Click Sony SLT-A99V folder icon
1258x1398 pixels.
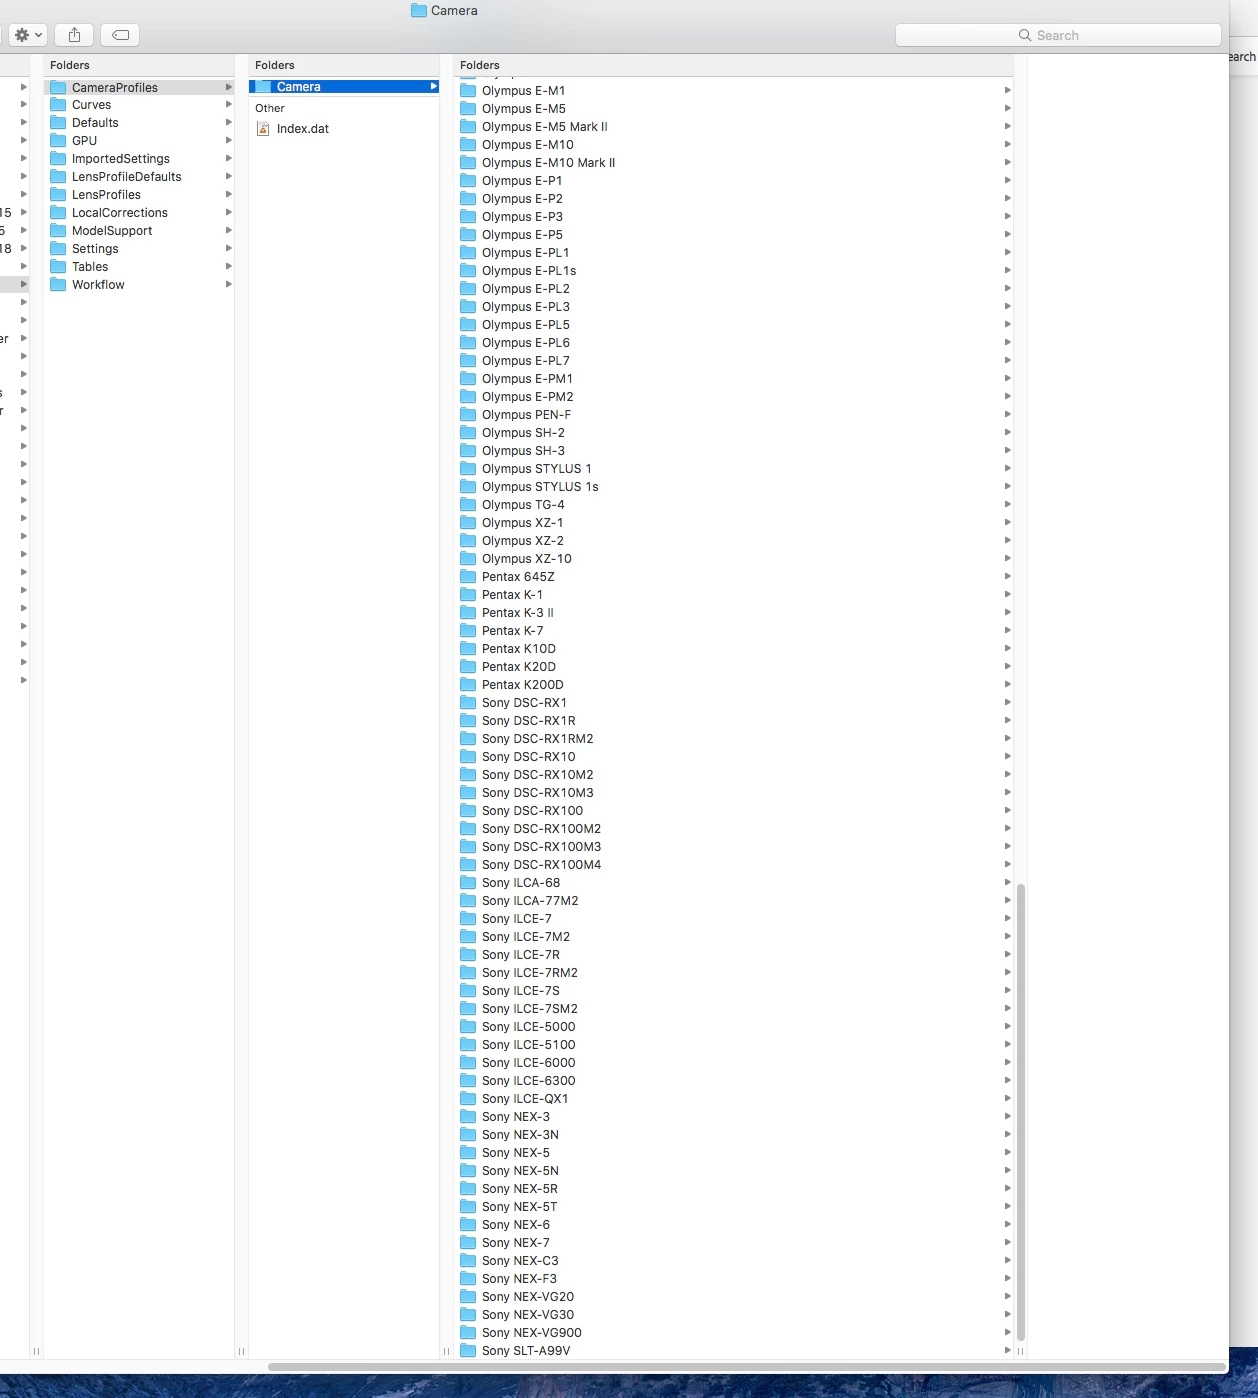tap(468, 1351)
